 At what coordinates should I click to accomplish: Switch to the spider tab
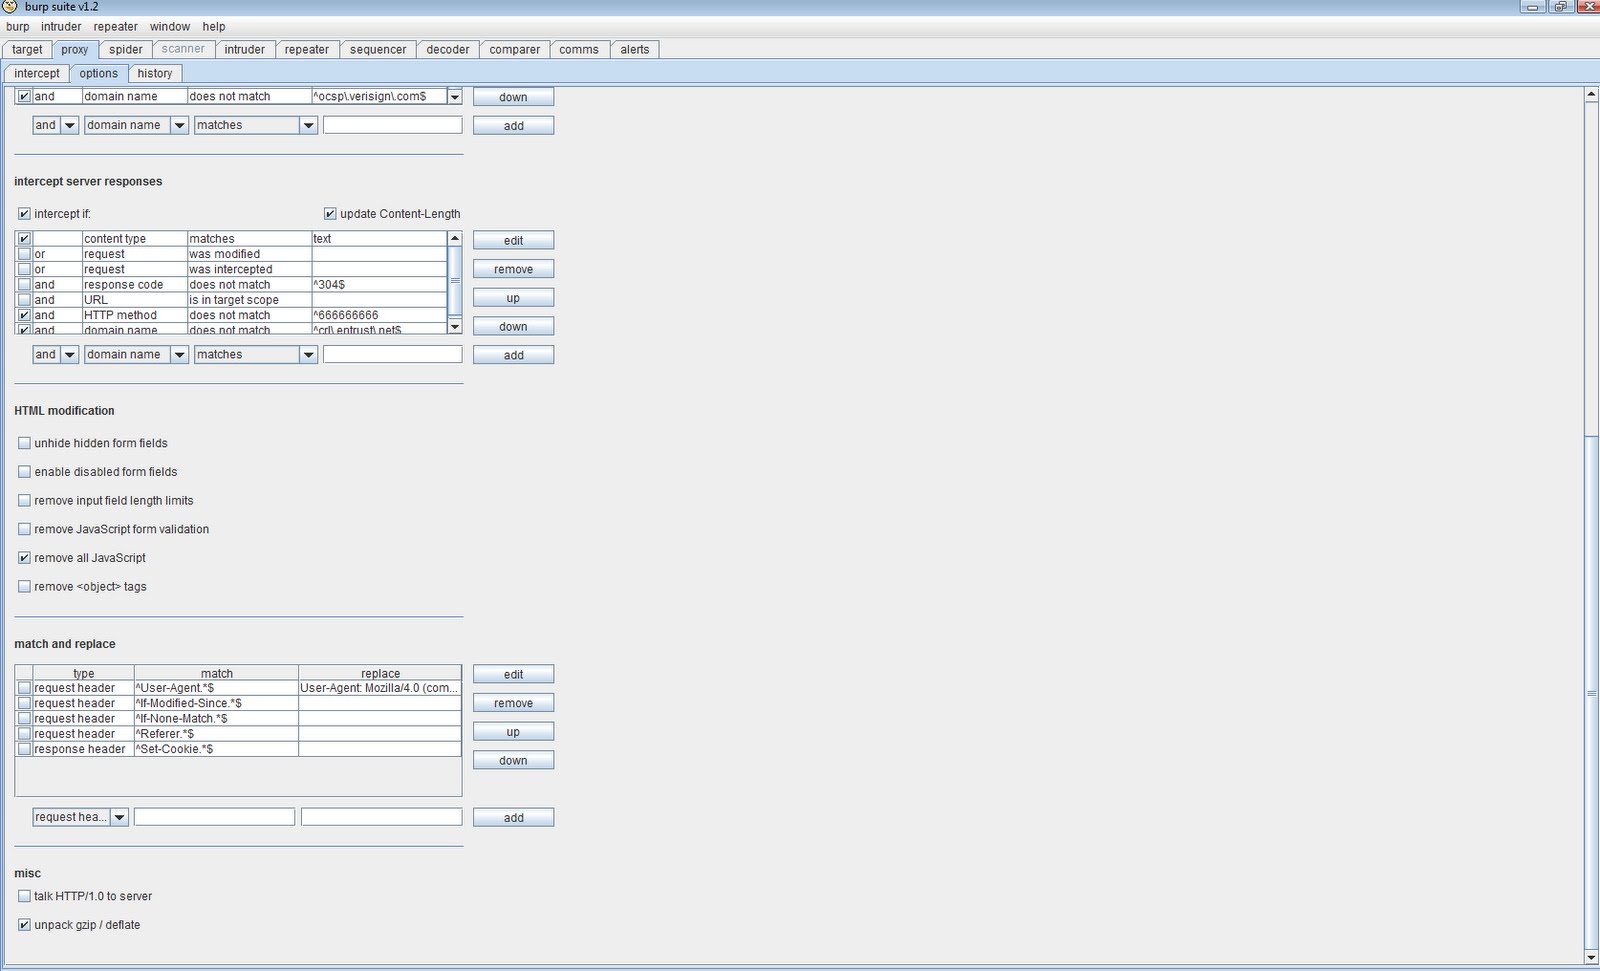pos(126,49)
